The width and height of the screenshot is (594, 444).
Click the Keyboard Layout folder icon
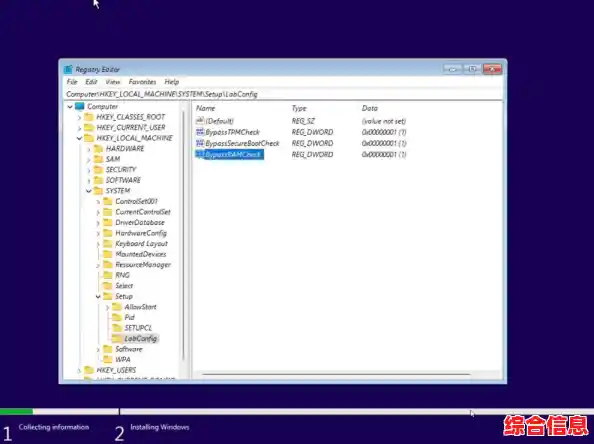108,244
